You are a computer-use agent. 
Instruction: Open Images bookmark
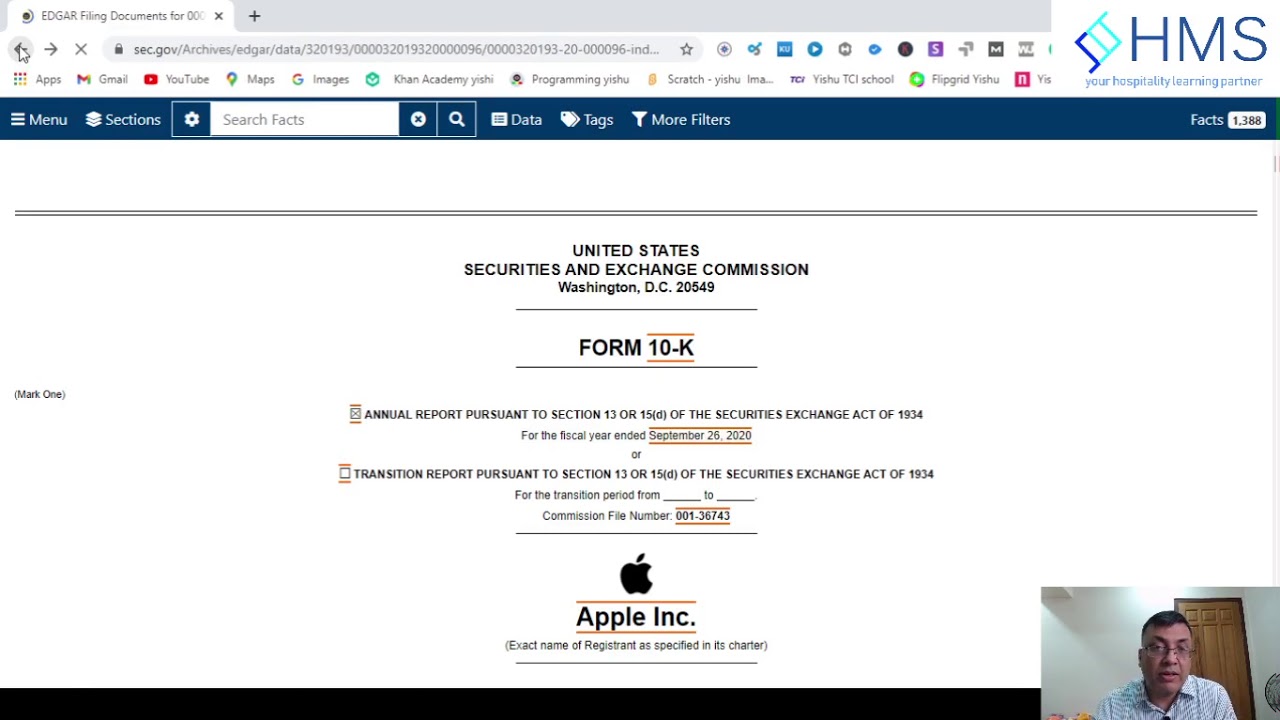[320, 79]
